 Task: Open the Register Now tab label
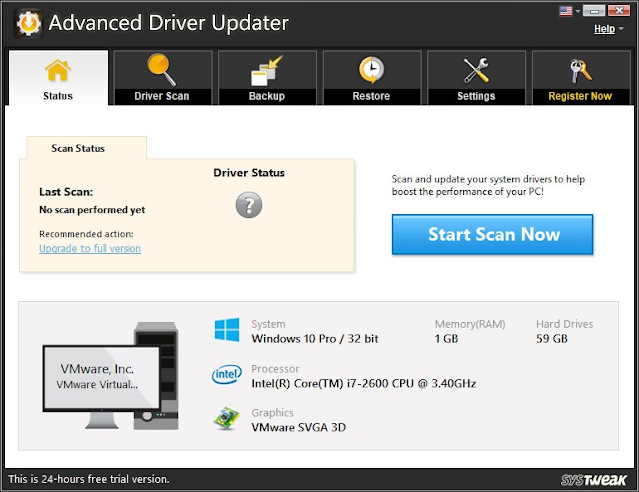pos(580,96)
